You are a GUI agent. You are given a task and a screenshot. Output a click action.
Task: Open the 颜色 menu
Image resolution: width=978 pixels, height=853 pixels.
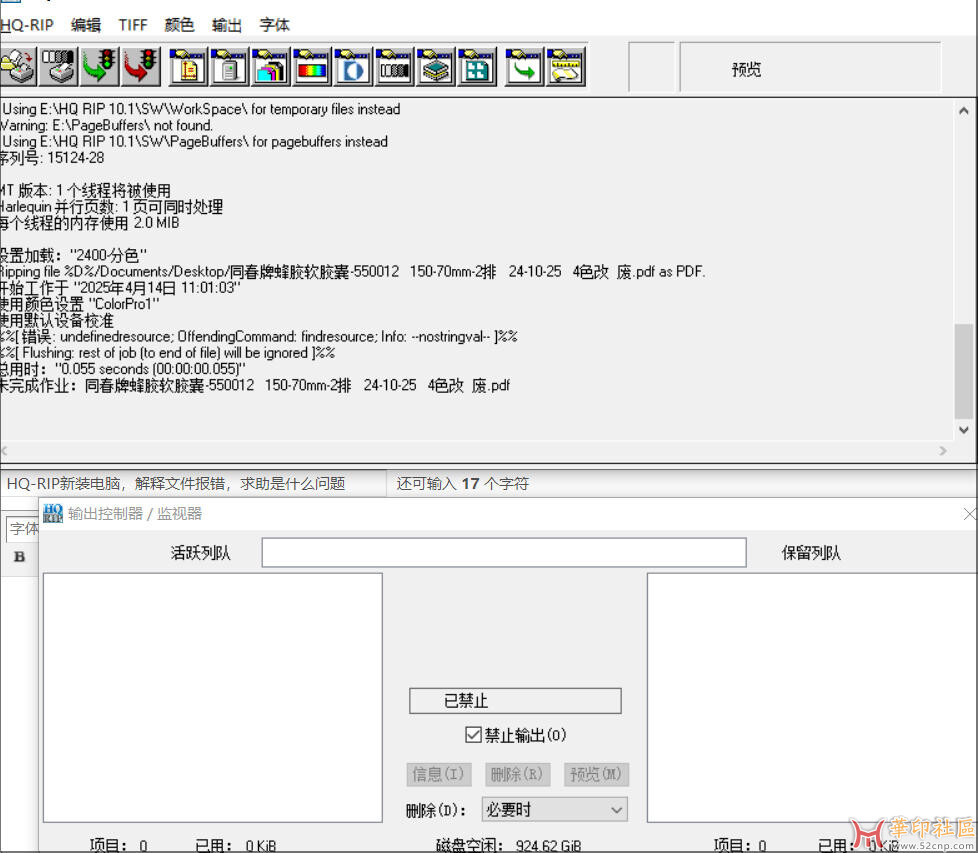click(x=180, y=25)
